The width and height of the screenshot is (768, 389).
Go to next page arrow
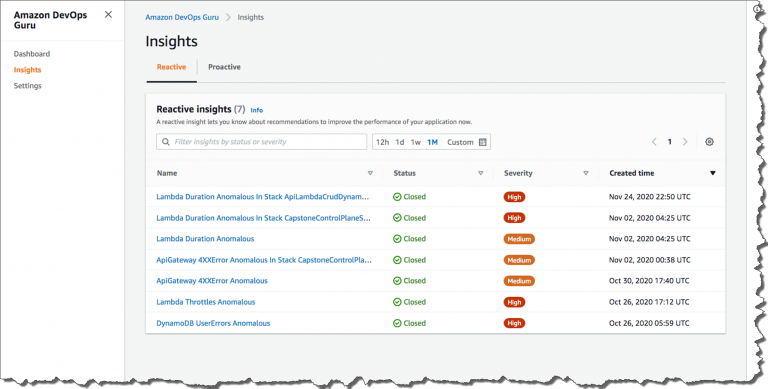[x=685, y=142]
